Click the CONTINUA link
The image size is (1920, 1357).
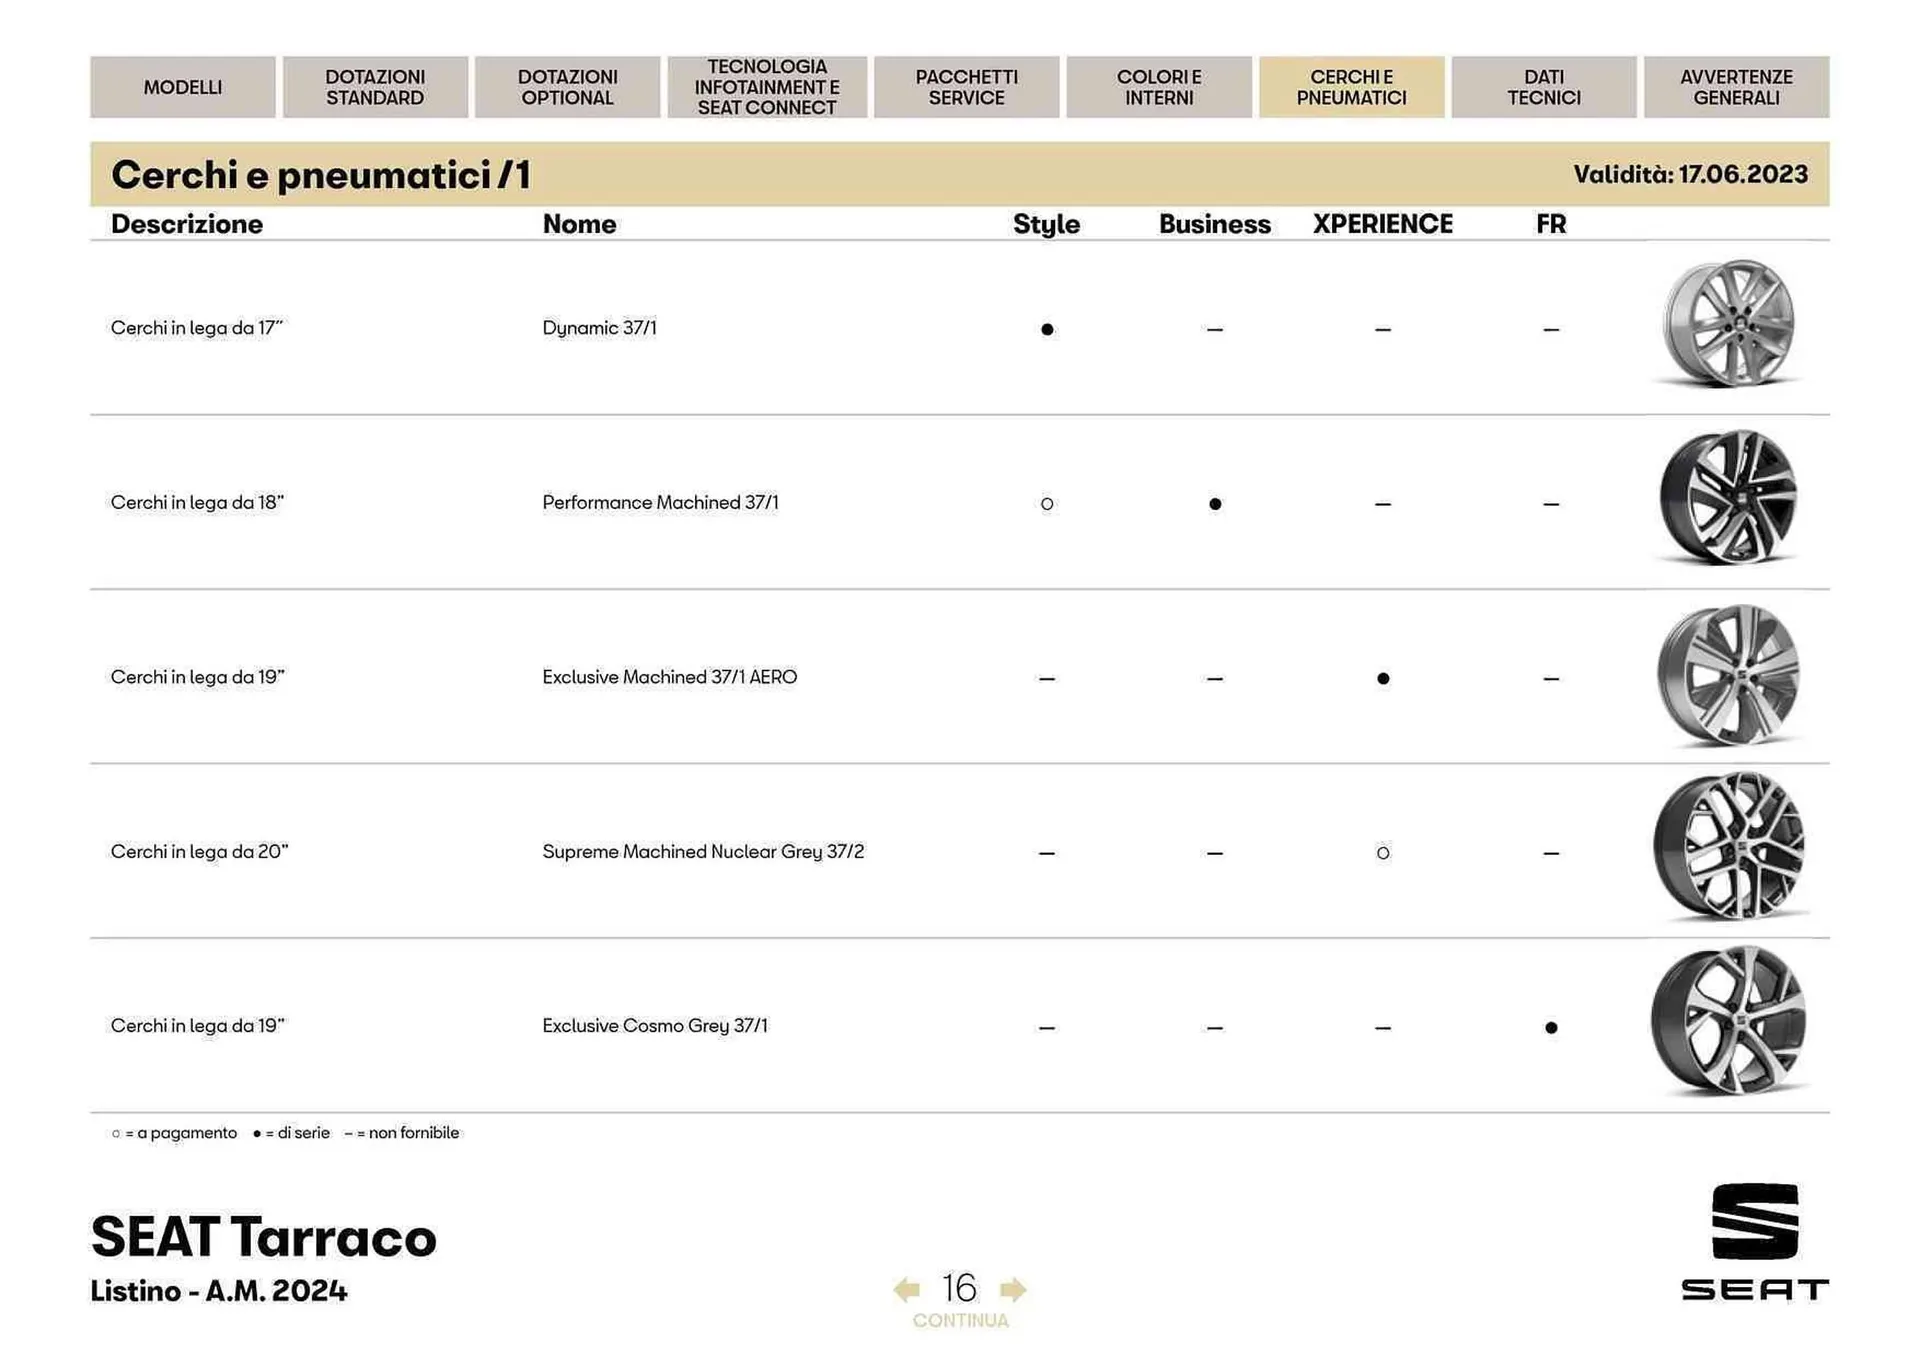[x=960, y=1321]
